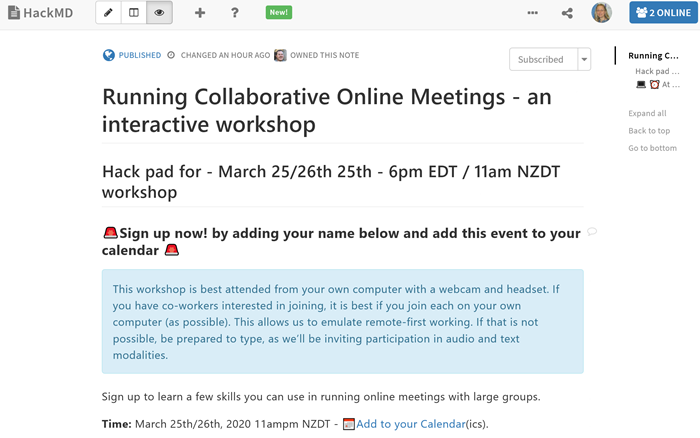
Task: Show the 2 ONLINE users list
Action: pyautogui.click(x=663, y=13)
